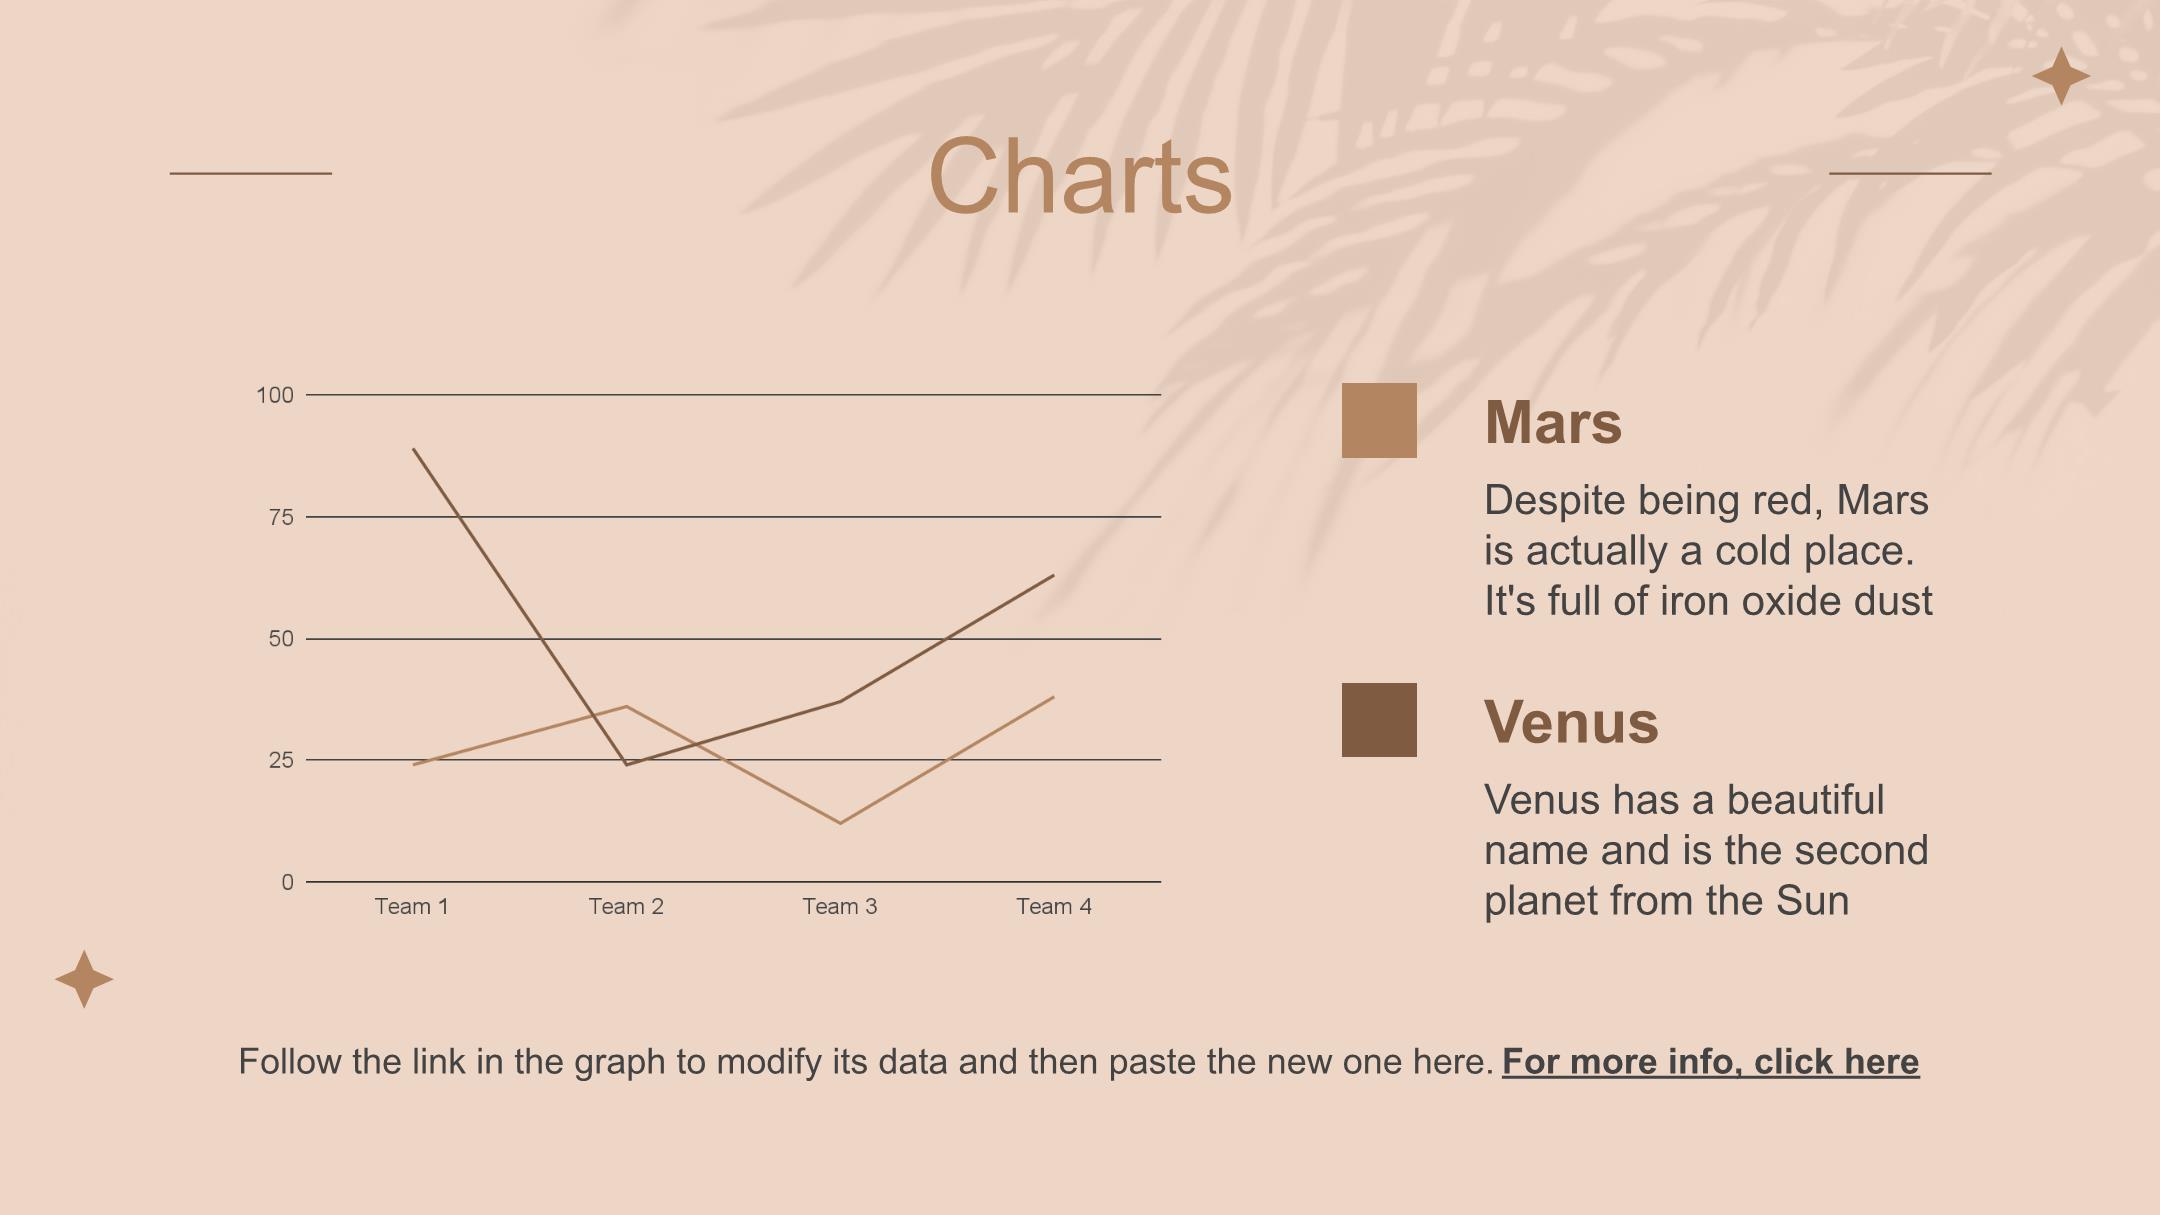
Task: Click the "Team 4" axis label
Action: (1054, 907)
